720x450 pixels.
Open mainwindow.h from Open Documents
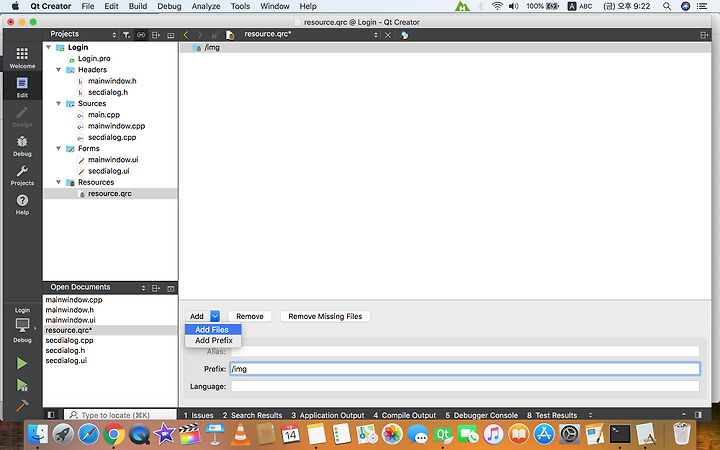click(x=69, y=310)
